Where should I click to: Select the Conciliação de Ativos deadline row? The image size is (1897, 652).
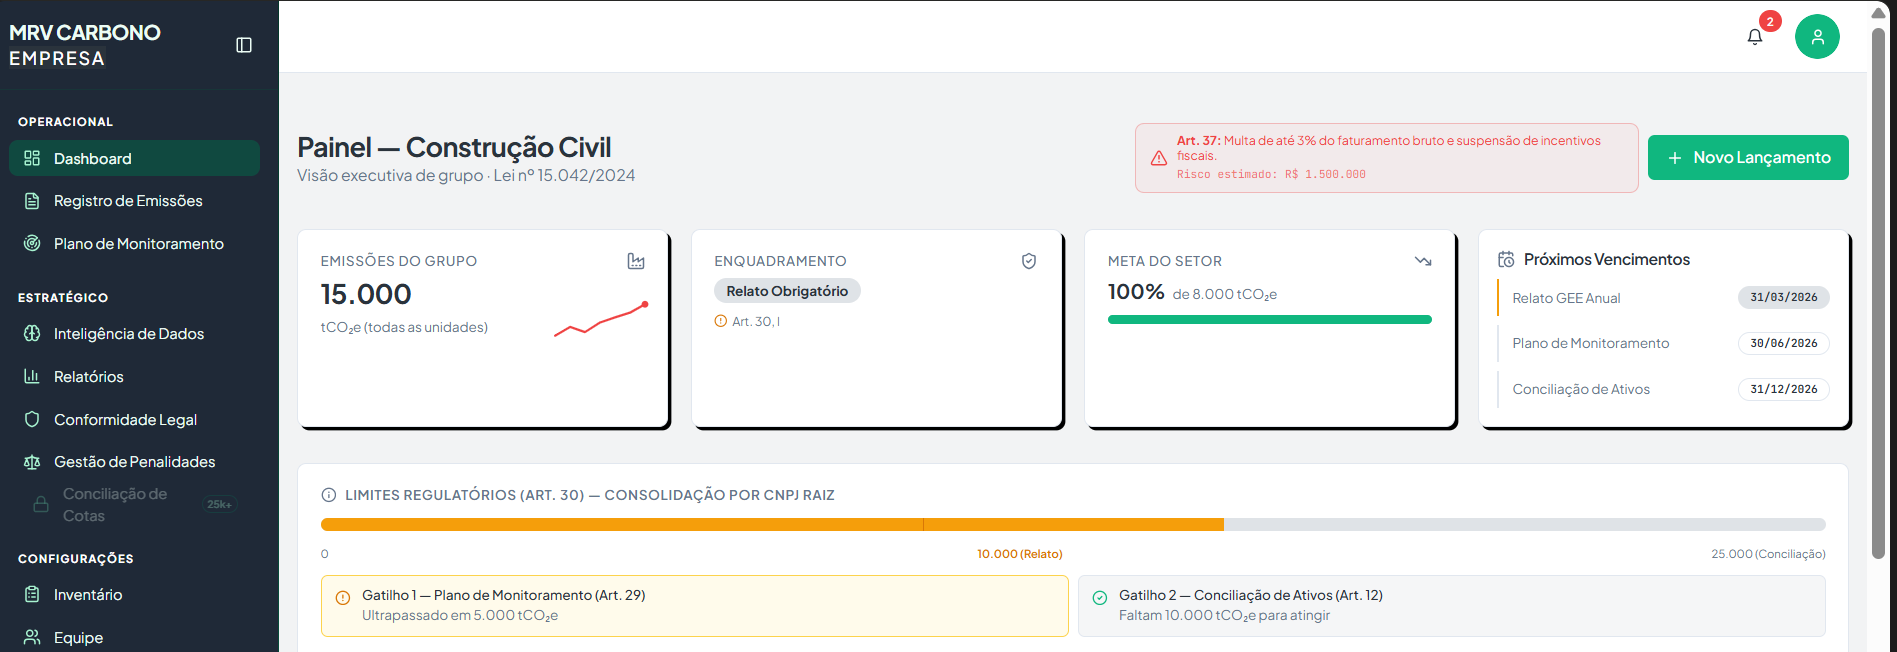(1664, 389)
